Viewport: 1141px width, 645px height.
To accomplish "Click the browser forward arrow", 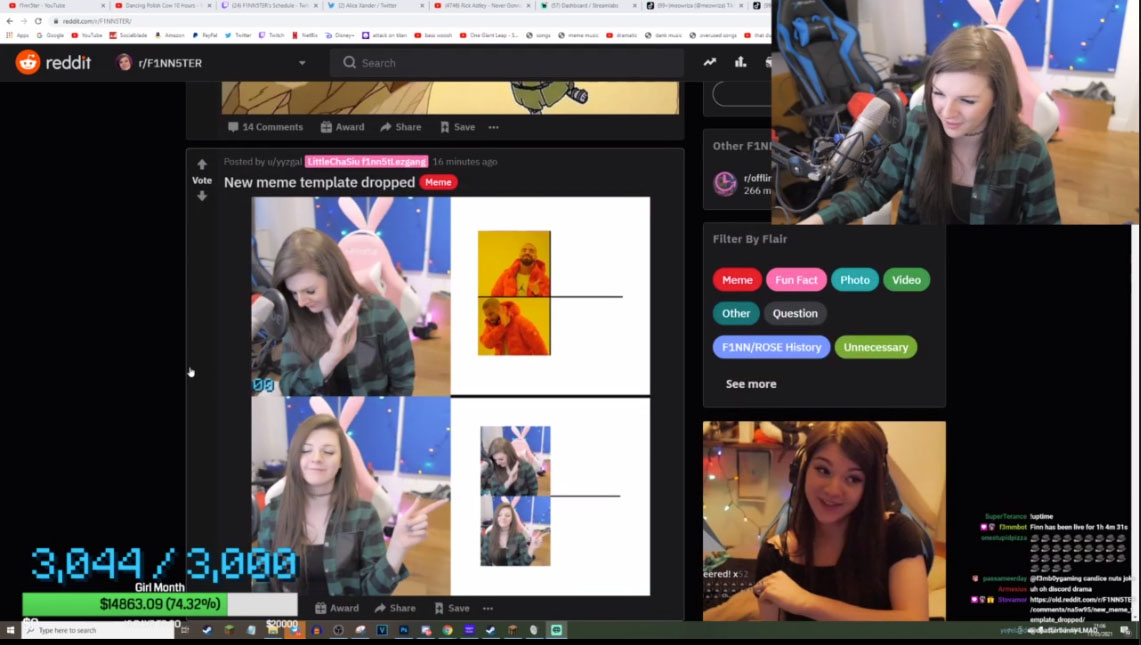I will pos(24,21).
